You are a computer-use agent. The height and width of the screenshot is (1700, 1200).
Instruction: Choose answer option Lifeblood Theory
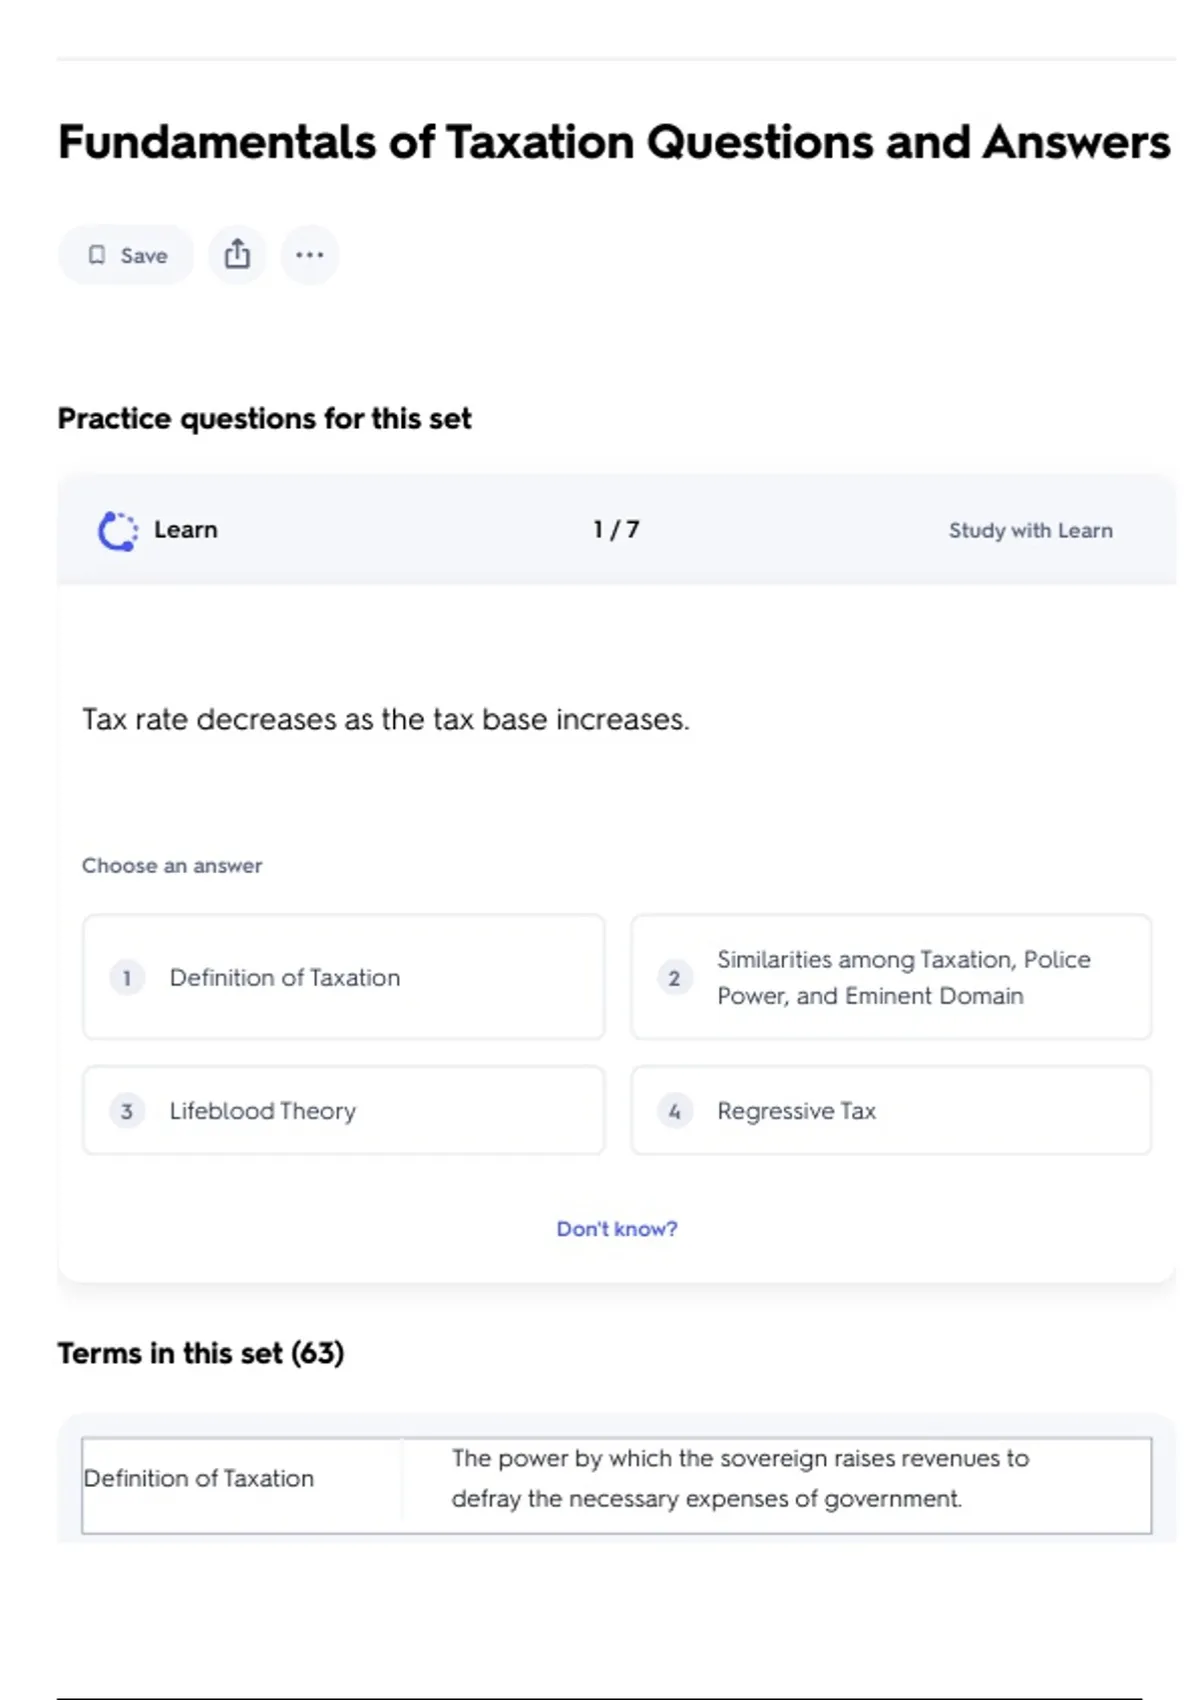click(x=343, y=1111)
